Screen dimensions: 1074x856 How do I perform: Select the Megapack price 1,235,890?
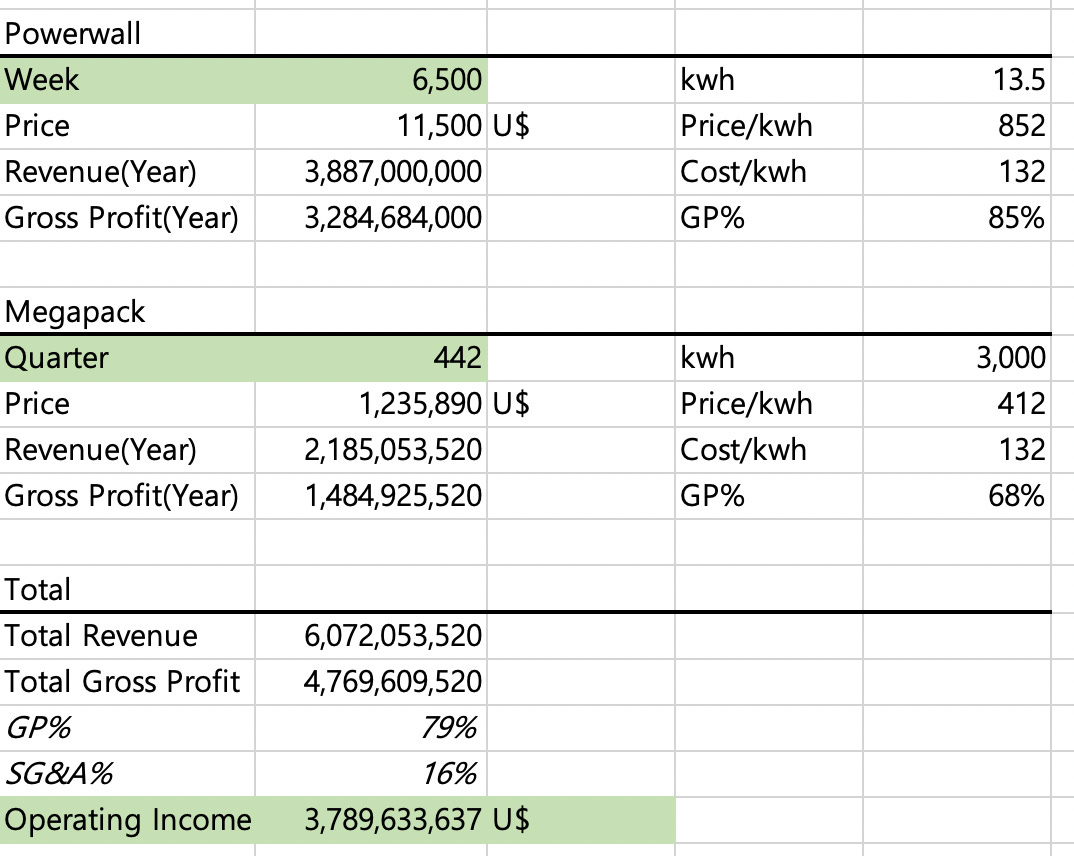pyautogui.click(x=371, y=404)
